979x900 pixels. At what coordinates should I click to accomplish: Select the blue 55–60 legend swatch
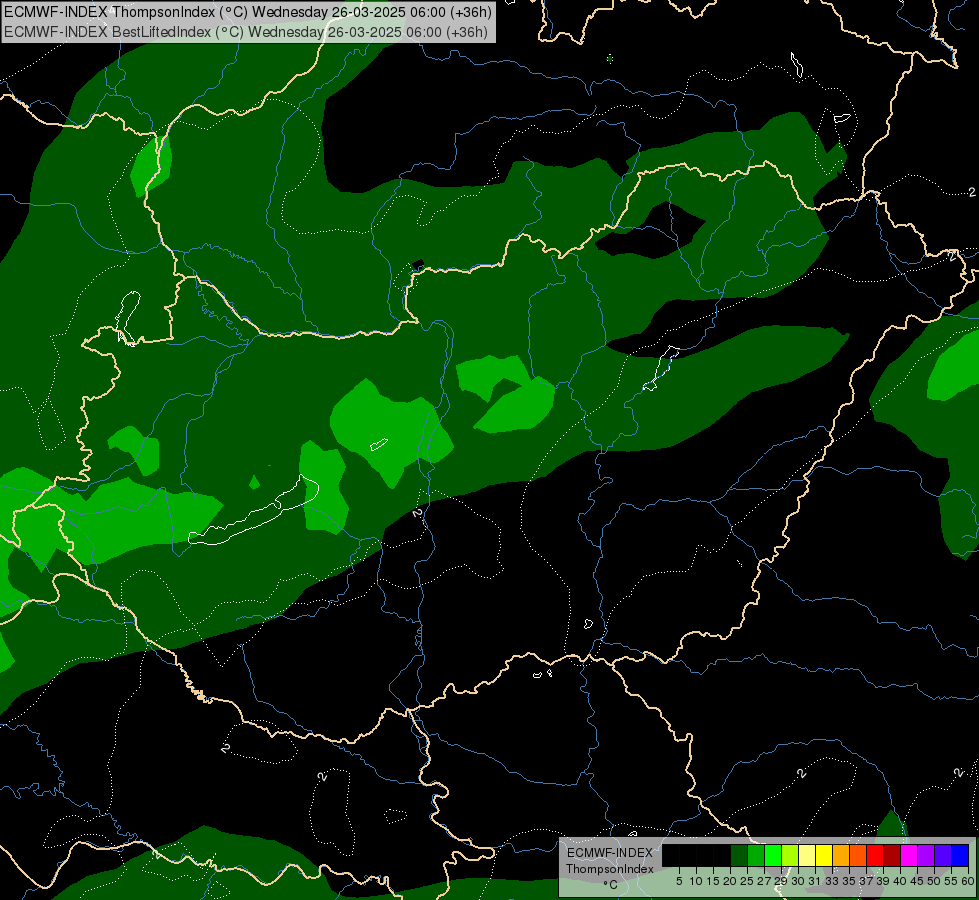click(x=960, y=856)
